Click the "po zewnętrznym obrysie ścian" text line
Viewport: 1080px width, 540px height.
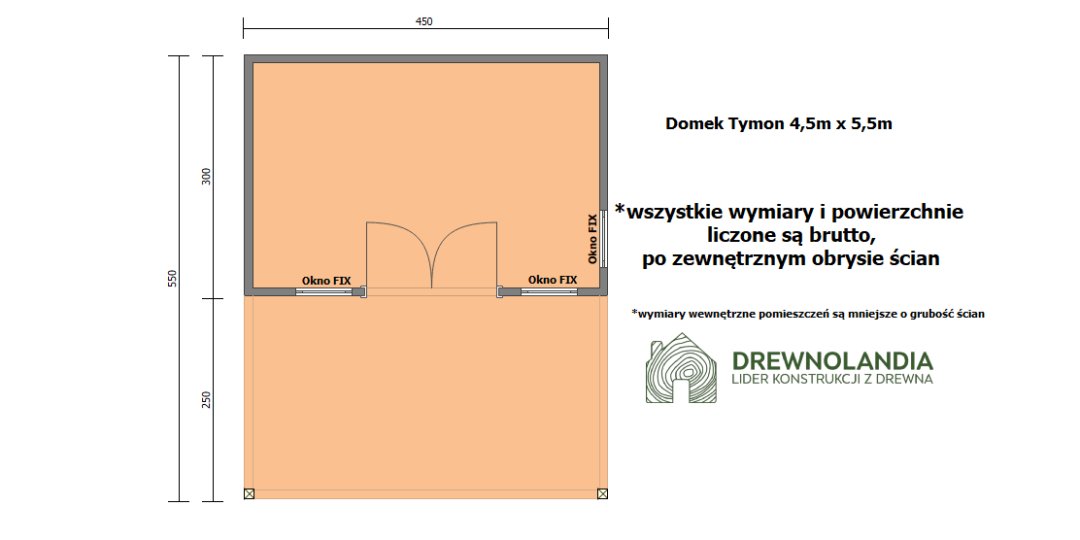(791, 259)
